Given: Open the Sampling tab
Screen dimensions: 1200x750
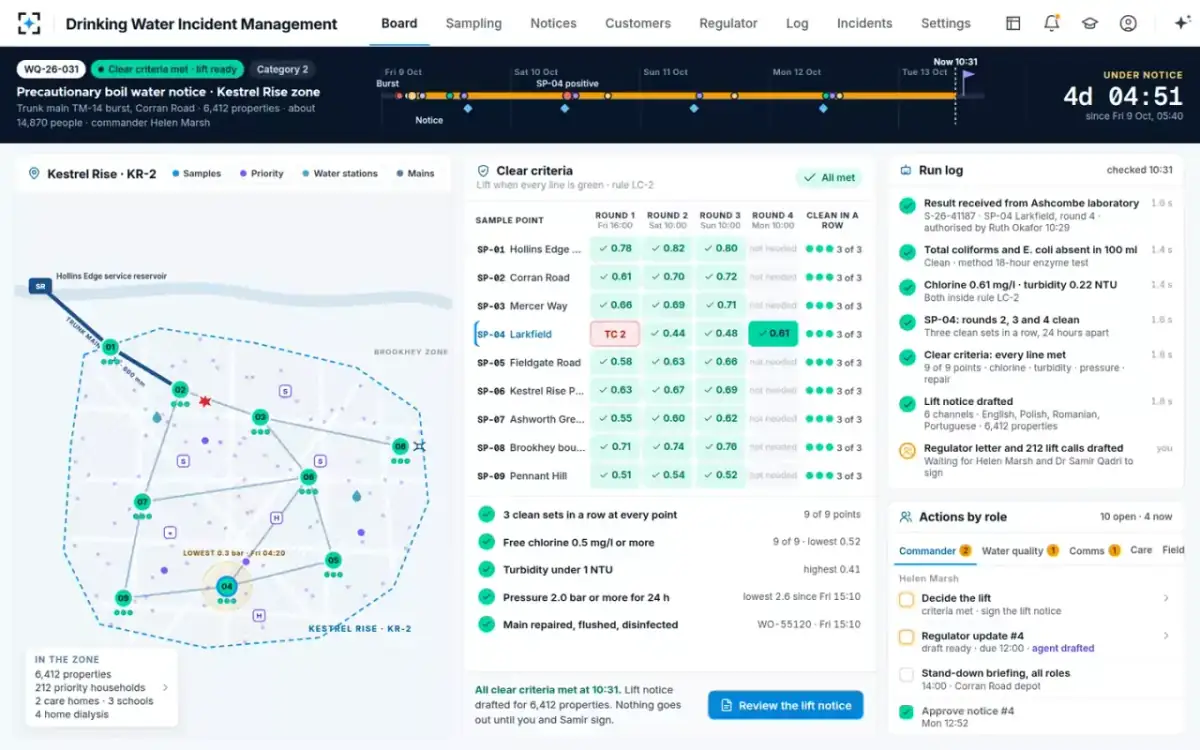Looking at the screenshot, I should 474,23.
